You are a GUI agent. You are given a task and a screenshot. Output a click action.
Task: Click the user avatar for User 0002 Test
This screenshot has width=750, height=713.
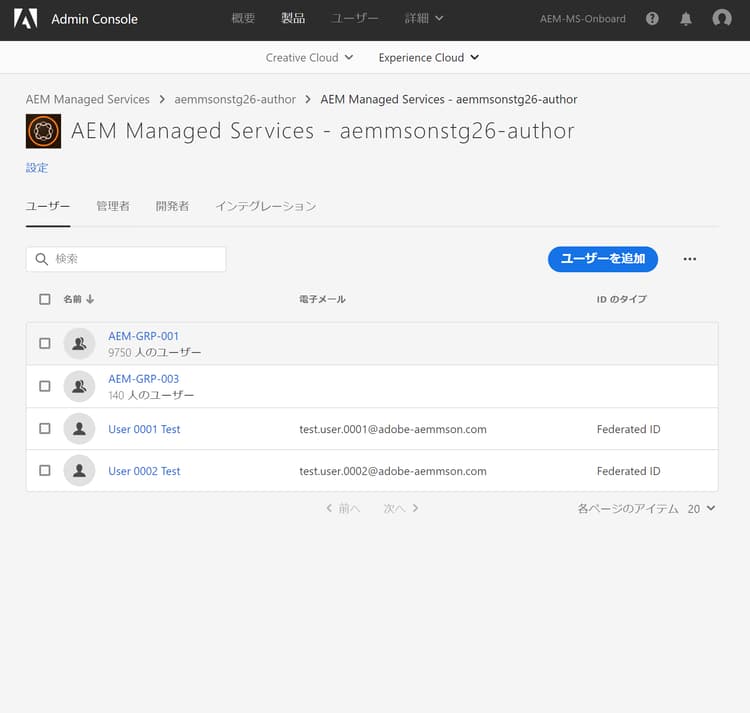(x=79, y=471)
